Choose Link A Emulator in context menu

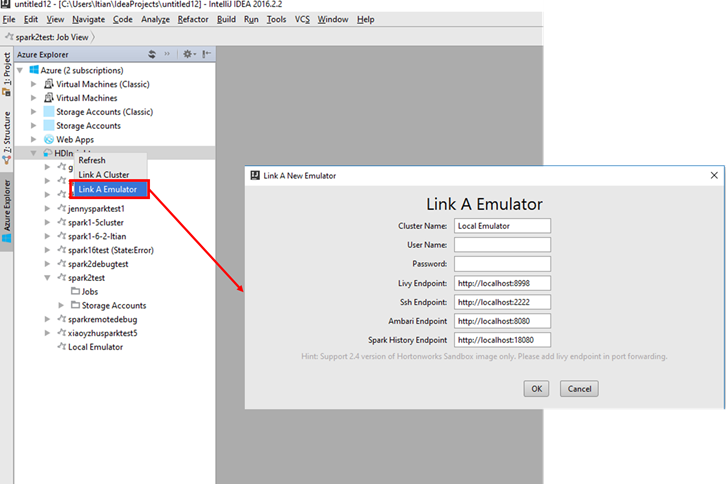point(111,189)
